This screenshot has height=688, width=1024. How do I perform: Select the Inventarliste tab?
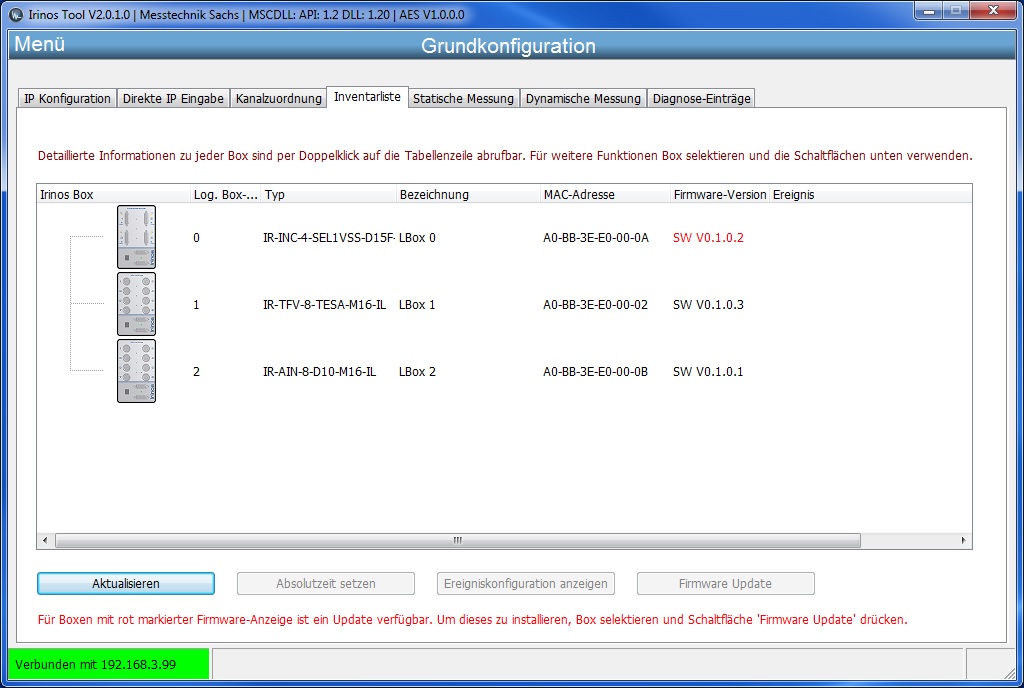367,97
